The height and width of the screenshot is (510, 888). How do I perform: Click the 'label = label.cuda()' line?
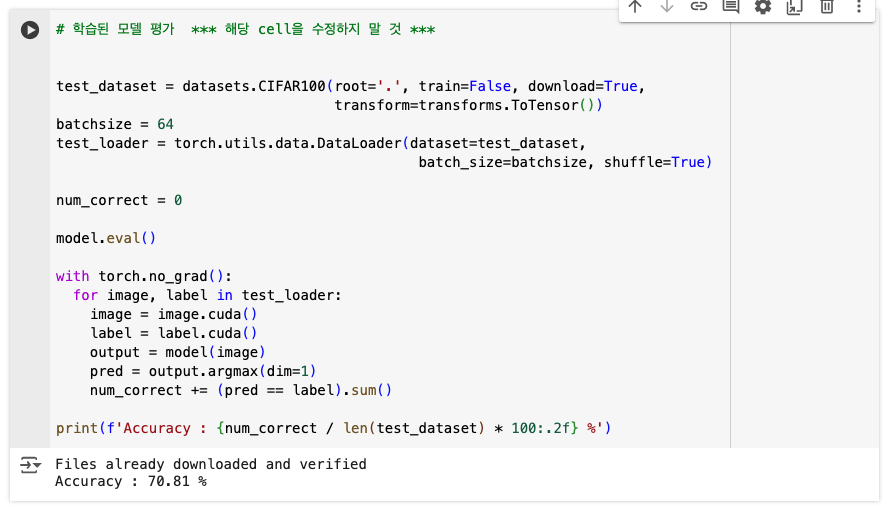click(x=173, y=333)
